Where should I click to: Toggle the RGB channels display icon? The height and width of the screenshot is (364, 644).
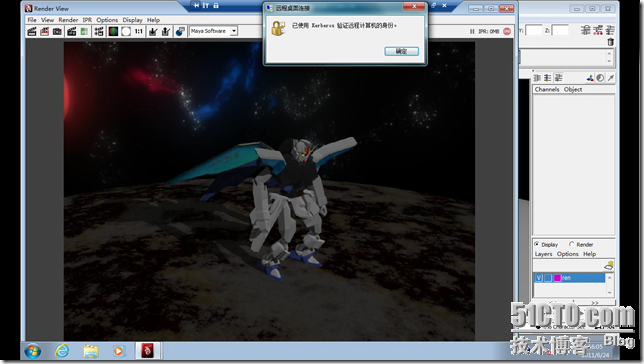[x=113, y=31]
